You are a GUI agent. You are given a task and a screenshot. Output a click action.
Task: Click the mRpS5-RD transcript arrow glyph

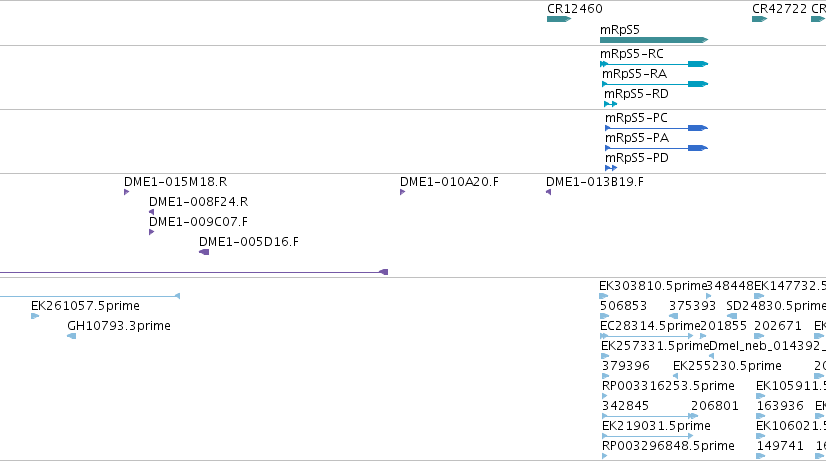[611, 104]
